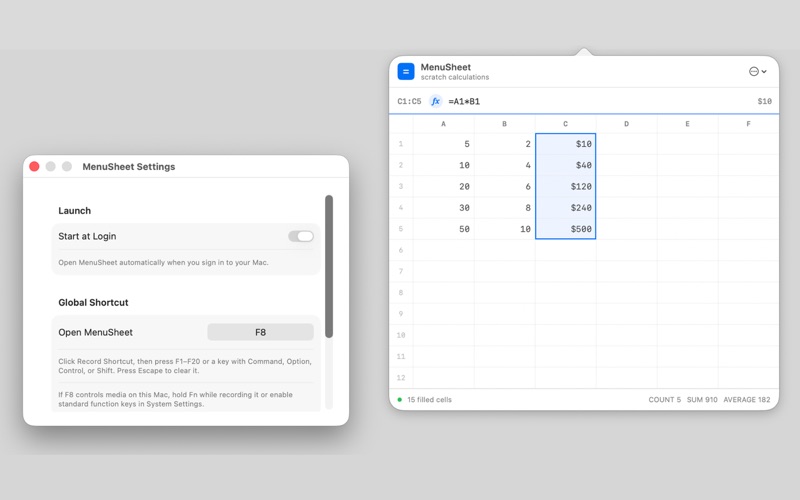
Task: Click the Launch section heading
Action: pyautogui.click(x=74, y=211)
